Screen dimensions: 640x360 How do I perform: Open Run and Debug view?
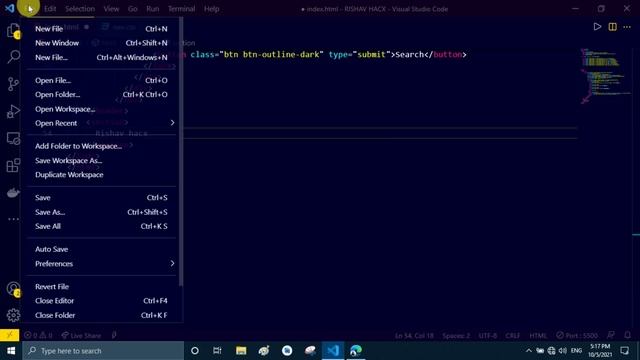[13, 111]
